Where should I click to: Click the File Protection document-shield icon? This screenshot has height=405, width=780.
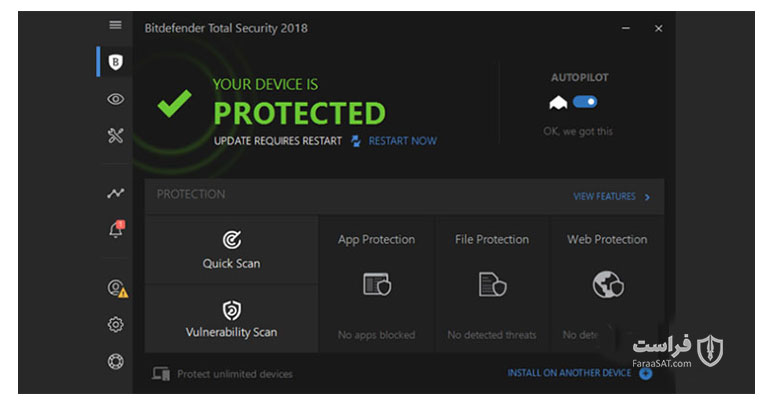point(492,285)
